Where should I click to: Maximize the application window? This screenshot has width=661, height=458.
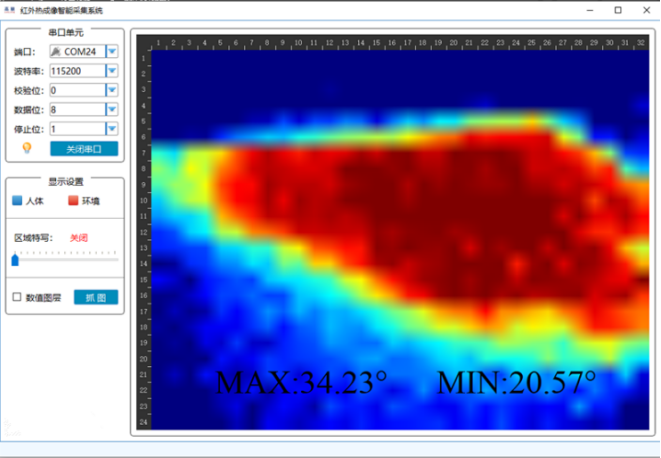click(x=618, y=9)
